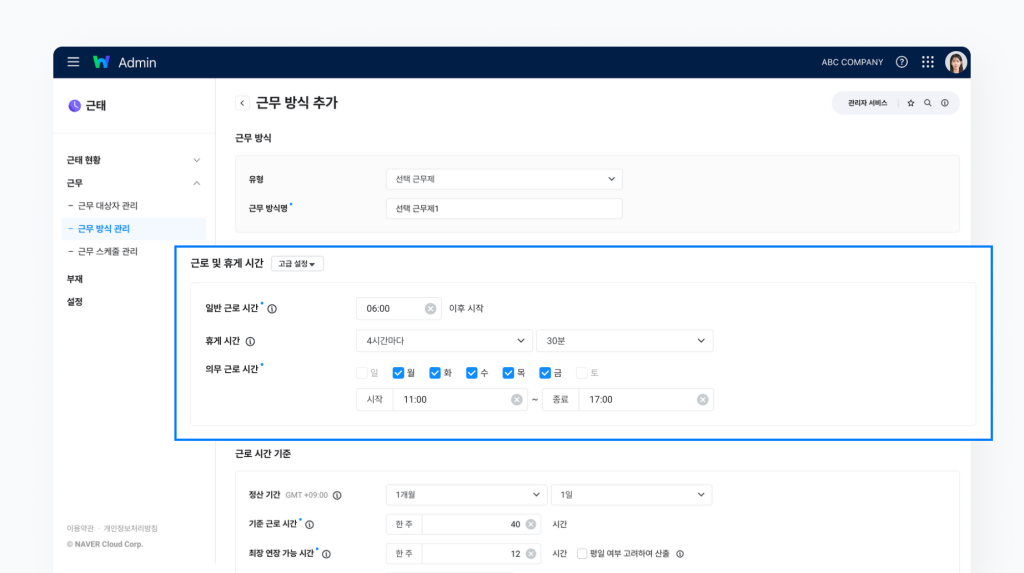Show info for 휴게 시간
The height and width of the screenshot is (573, 1024).
(x=250, y=342)
